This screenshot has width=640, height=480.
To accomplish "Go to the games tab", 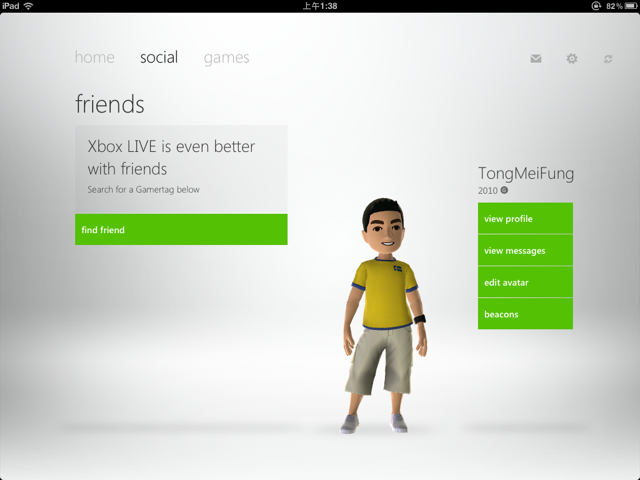I will (x=226, y=57).
